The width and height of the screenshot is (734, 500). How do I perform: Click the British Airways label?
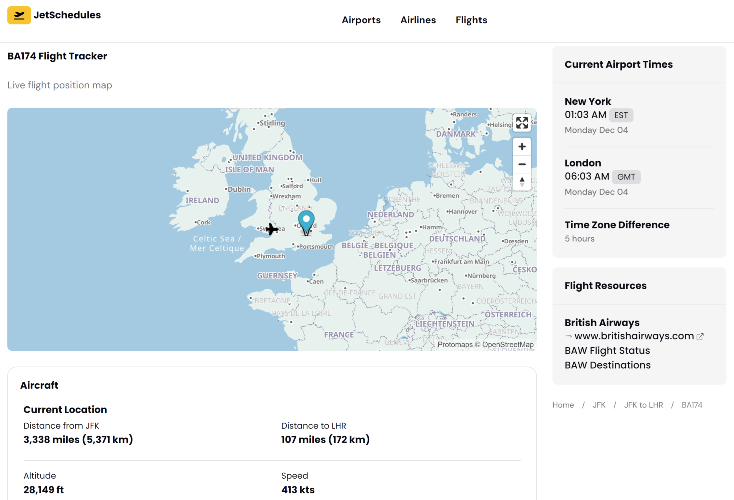pyautogui.click(x=602, y=323)
